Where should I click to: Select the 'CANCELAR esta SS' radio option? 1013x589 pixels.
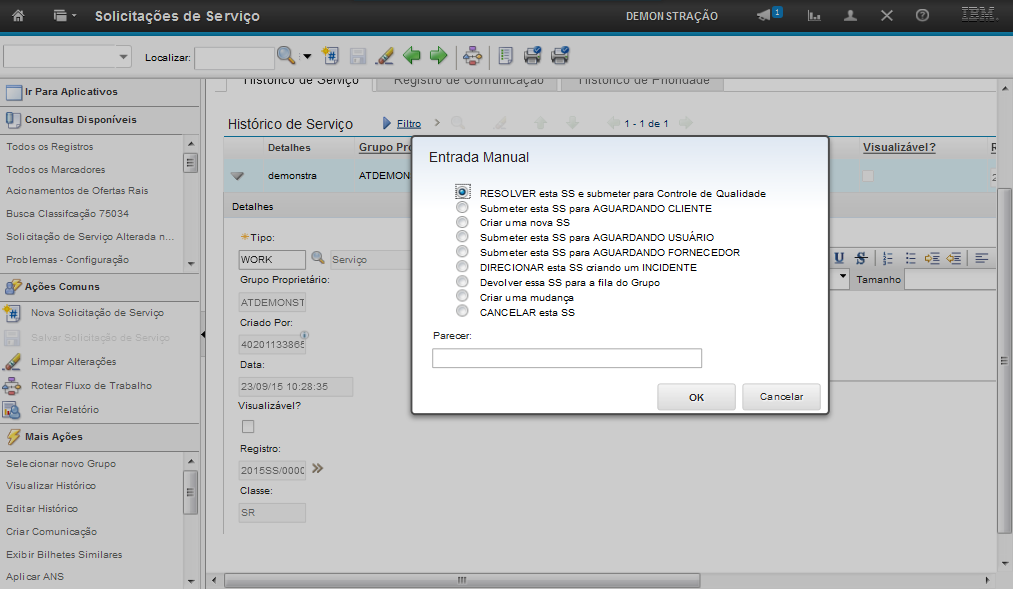[462, 312]
